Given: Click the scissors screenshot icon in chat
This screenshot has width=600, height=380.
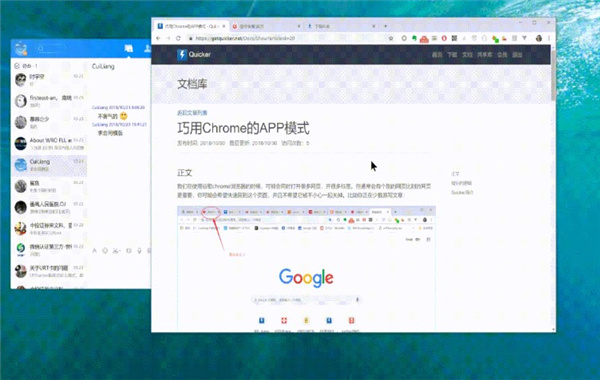Looking at the screenshot, I should [x=116, y=251].
